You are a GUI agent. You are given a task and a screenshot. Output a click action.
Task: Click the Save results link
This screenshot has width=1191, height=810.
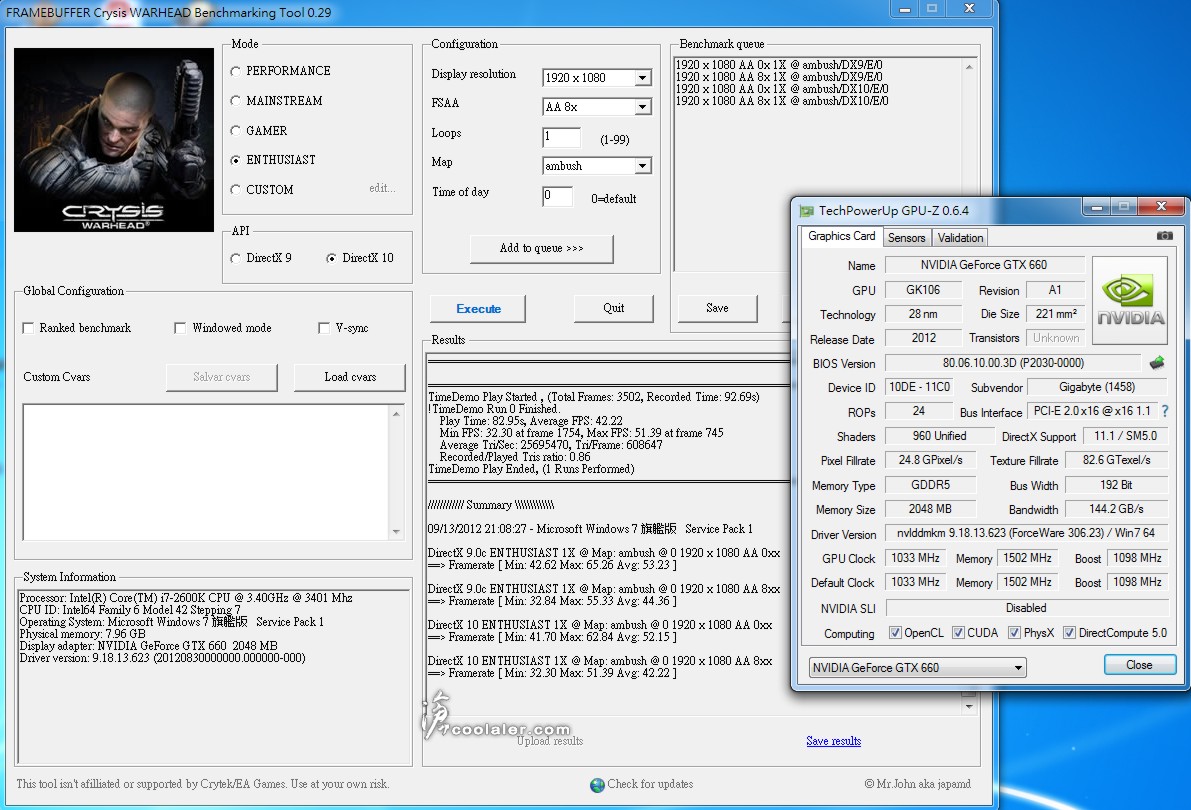click(833, 742)
